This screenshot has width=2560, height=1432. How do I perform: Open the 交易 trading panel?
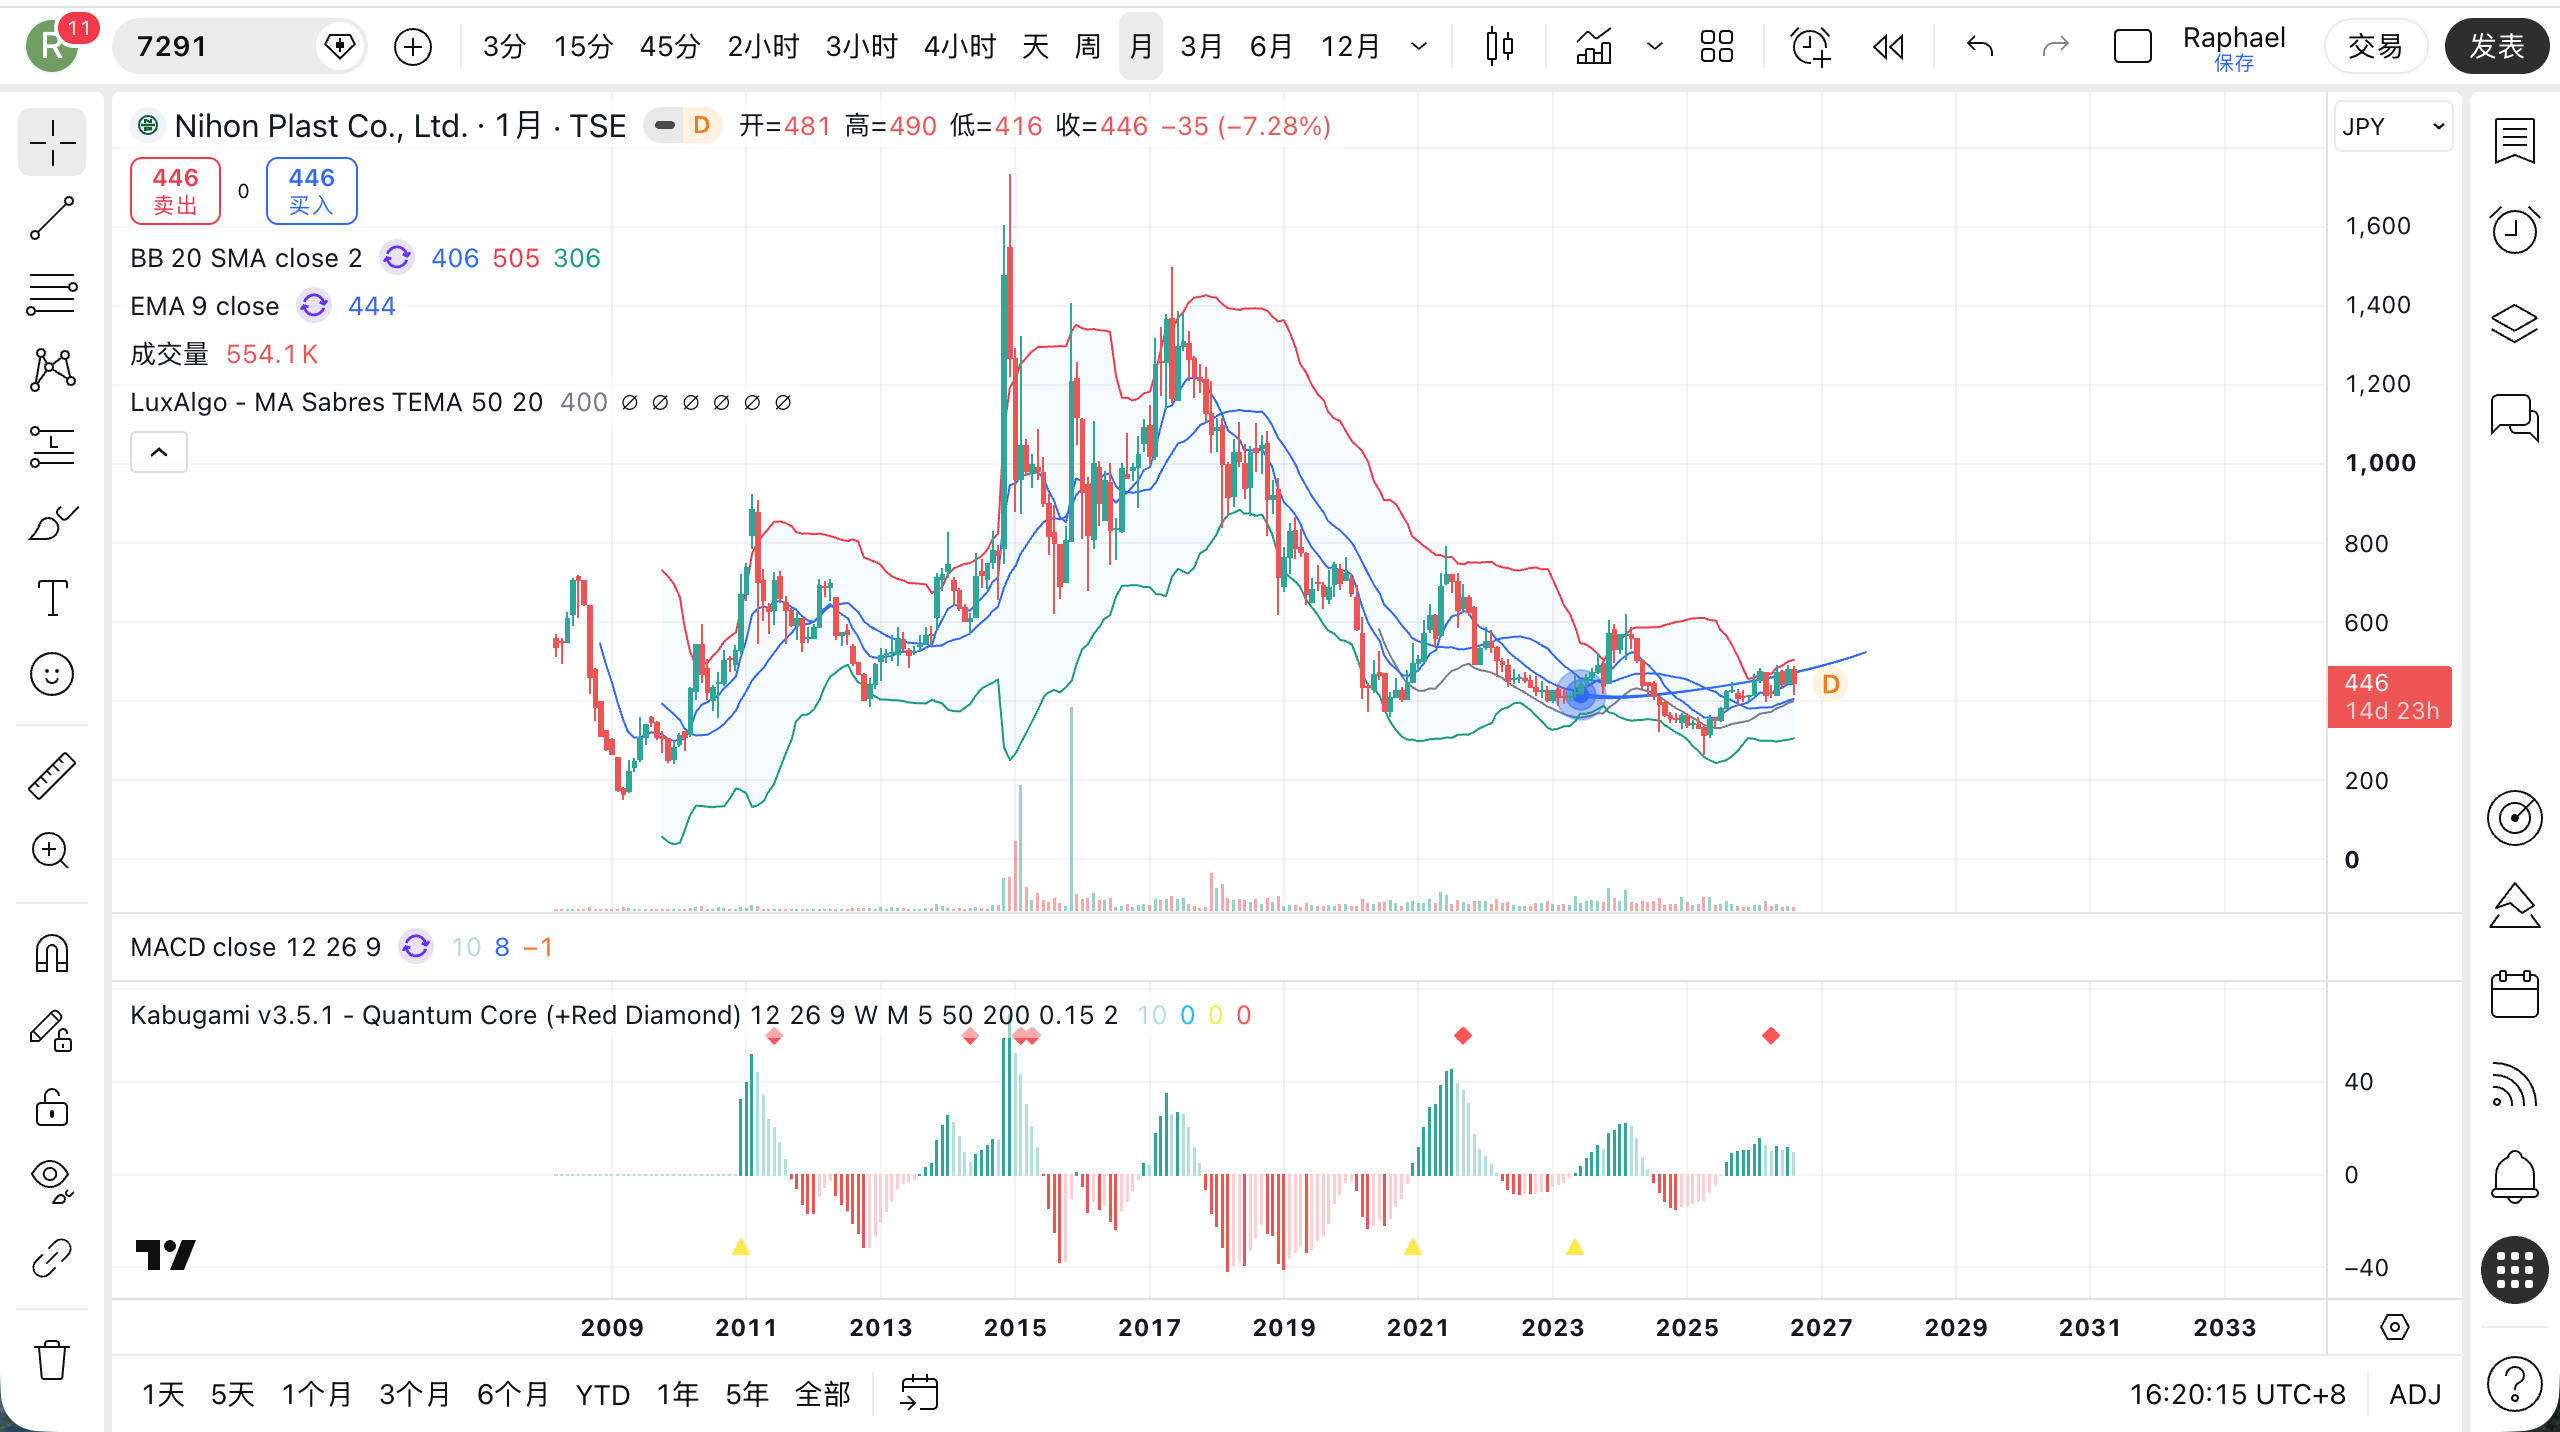(x=2375, y=46)
